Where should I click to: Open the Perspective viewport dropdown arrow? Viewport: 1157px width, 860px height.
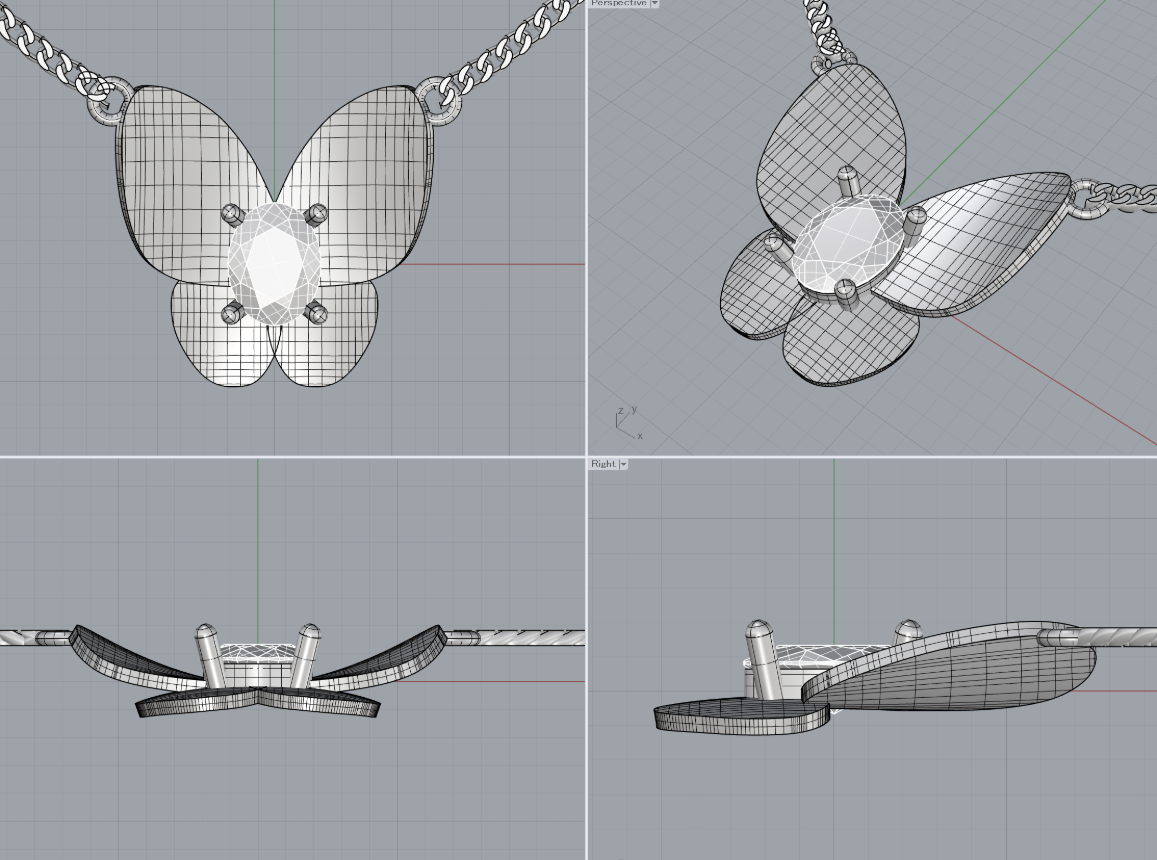[655, 3]
